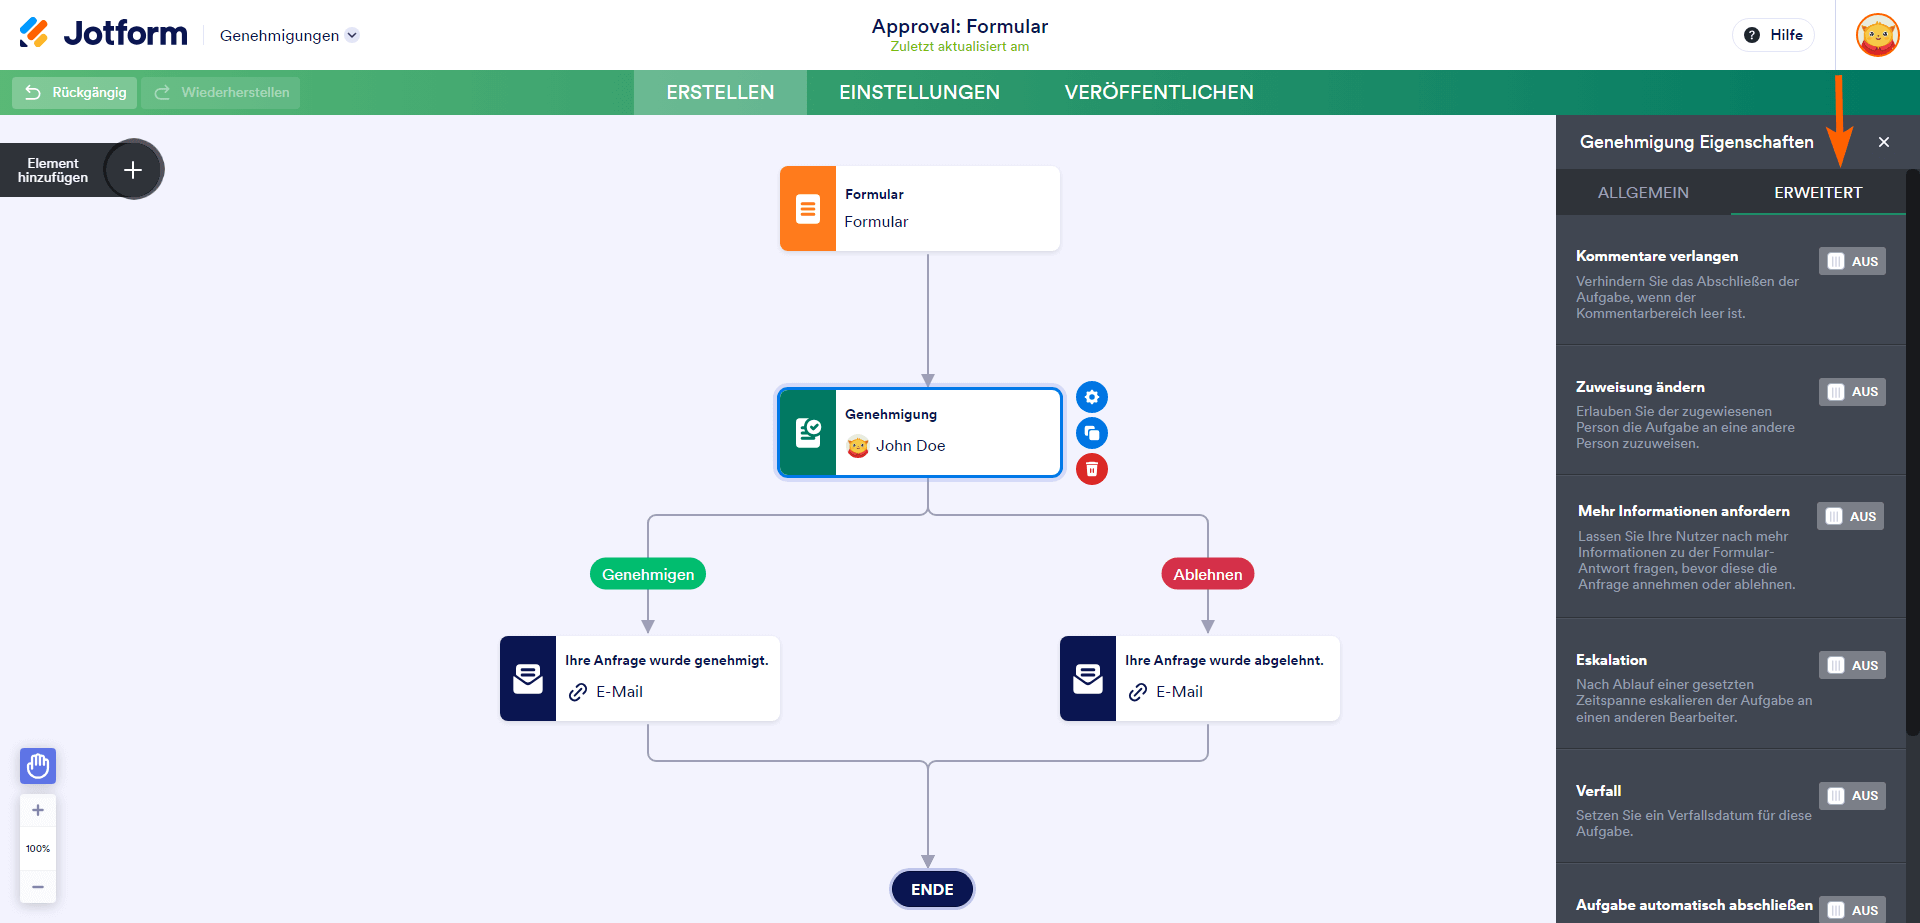Switch to the ALLGEMEIN tab

[1643, 193]
